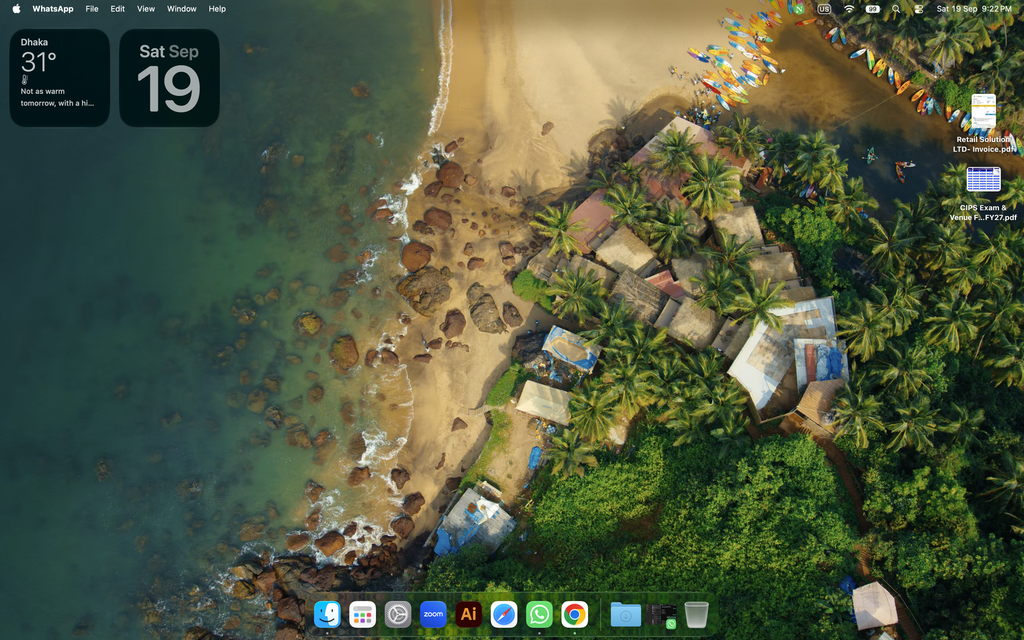Viewport: 1024px width, 640px height.
Task: Select the CIPS Exam & Venue PDF icon
Action: (x=984, y=179)
